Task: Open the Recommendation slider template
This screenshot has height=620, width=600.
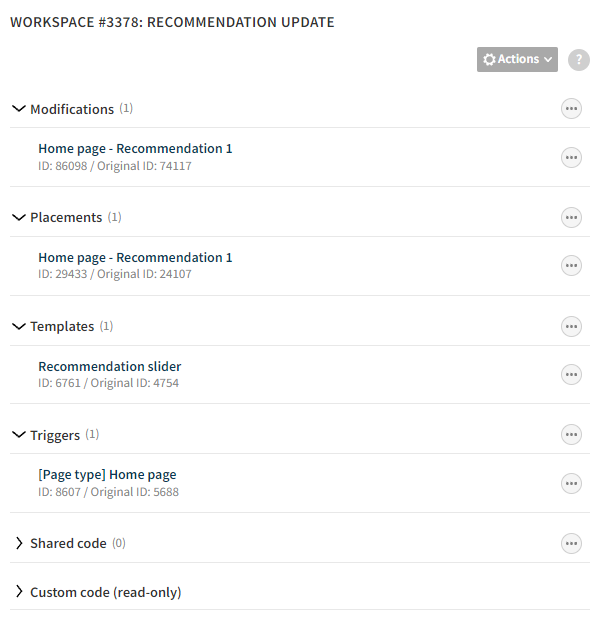Action: pos(110,366)
